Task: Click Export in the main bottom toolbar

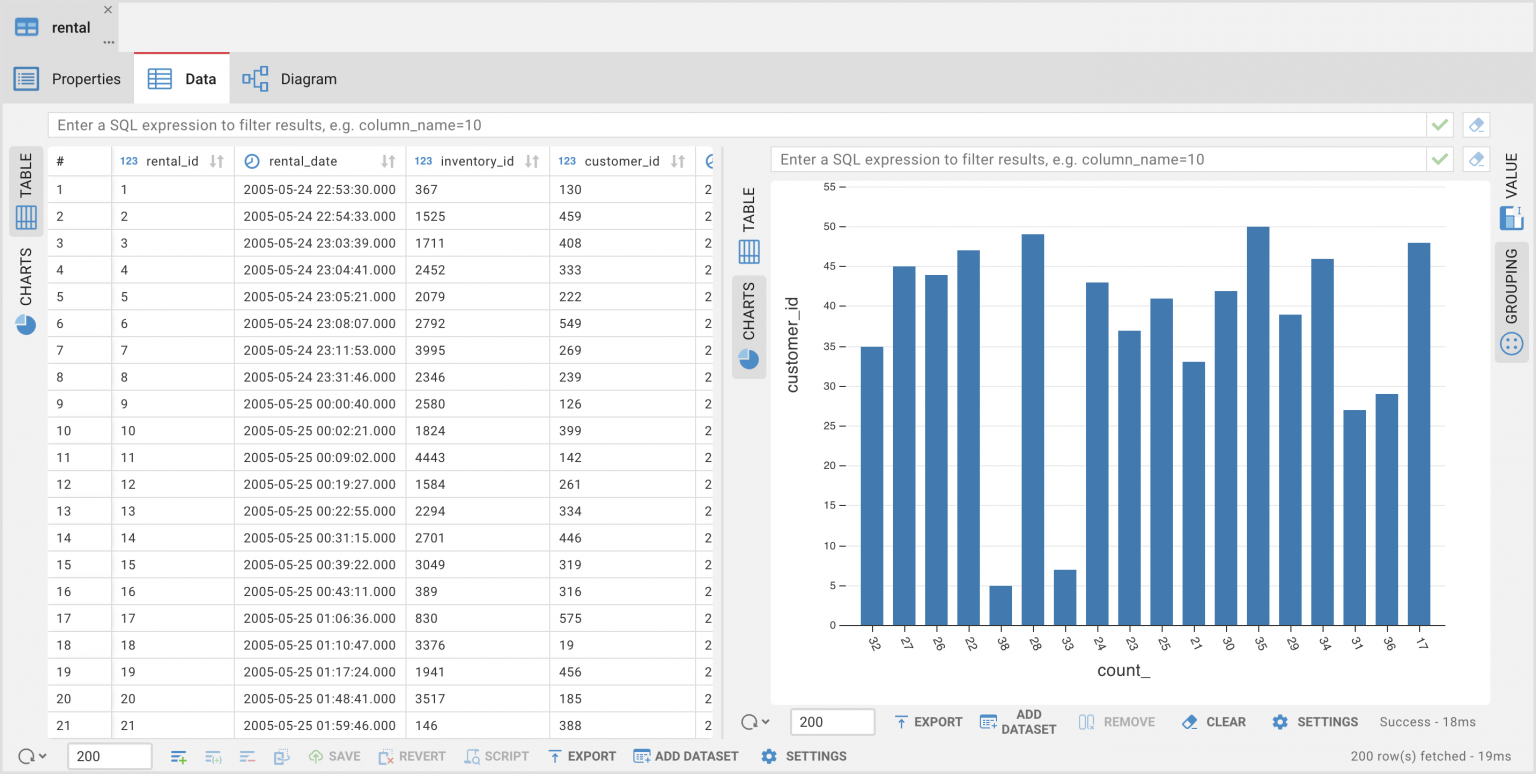Action: (581, 756)
